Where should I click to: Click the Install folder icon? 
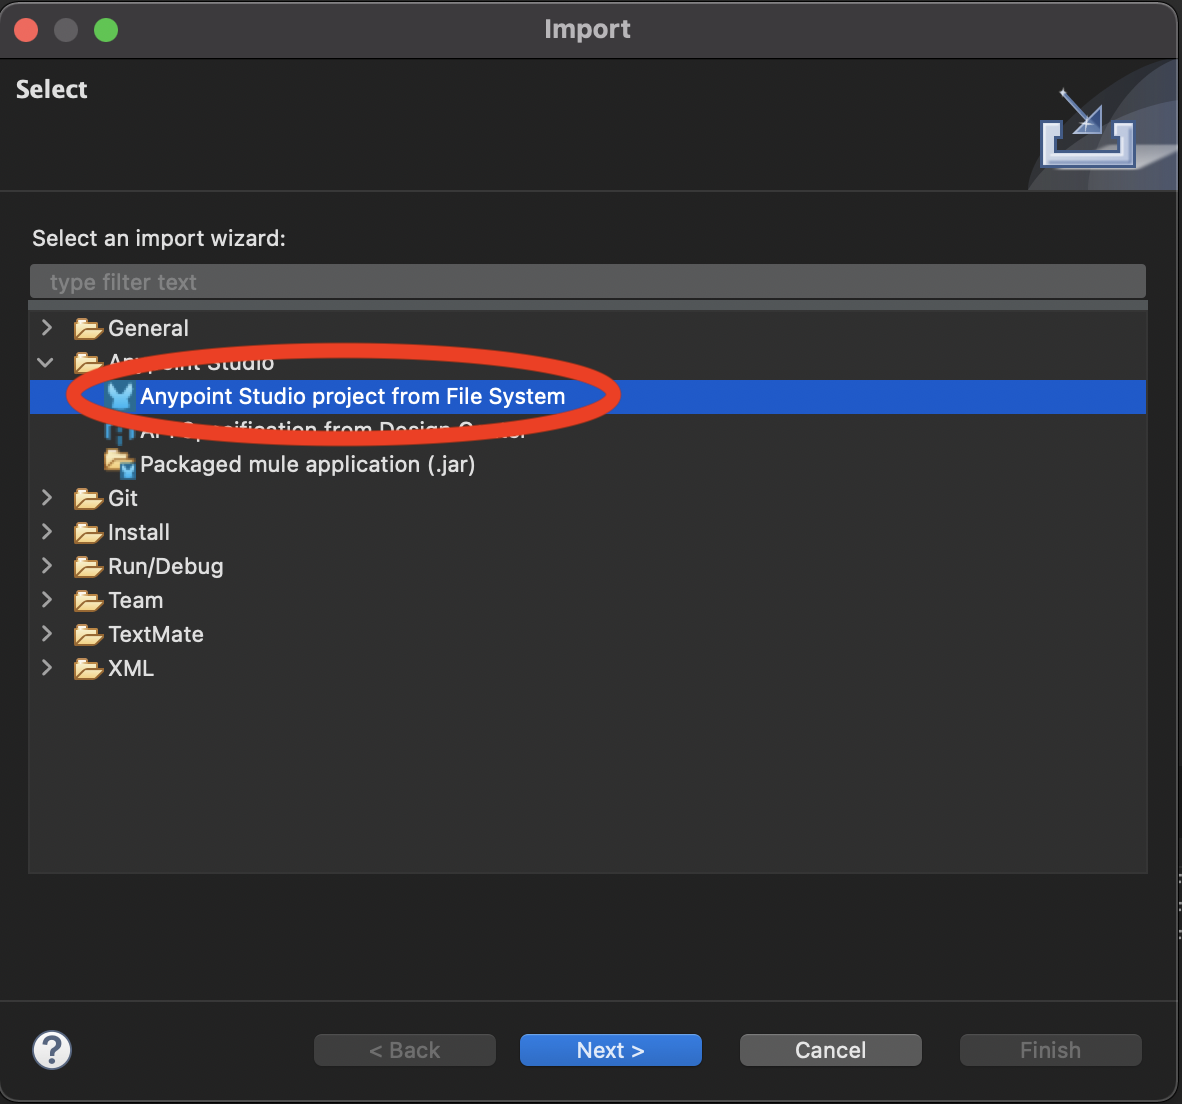point(88,532)
